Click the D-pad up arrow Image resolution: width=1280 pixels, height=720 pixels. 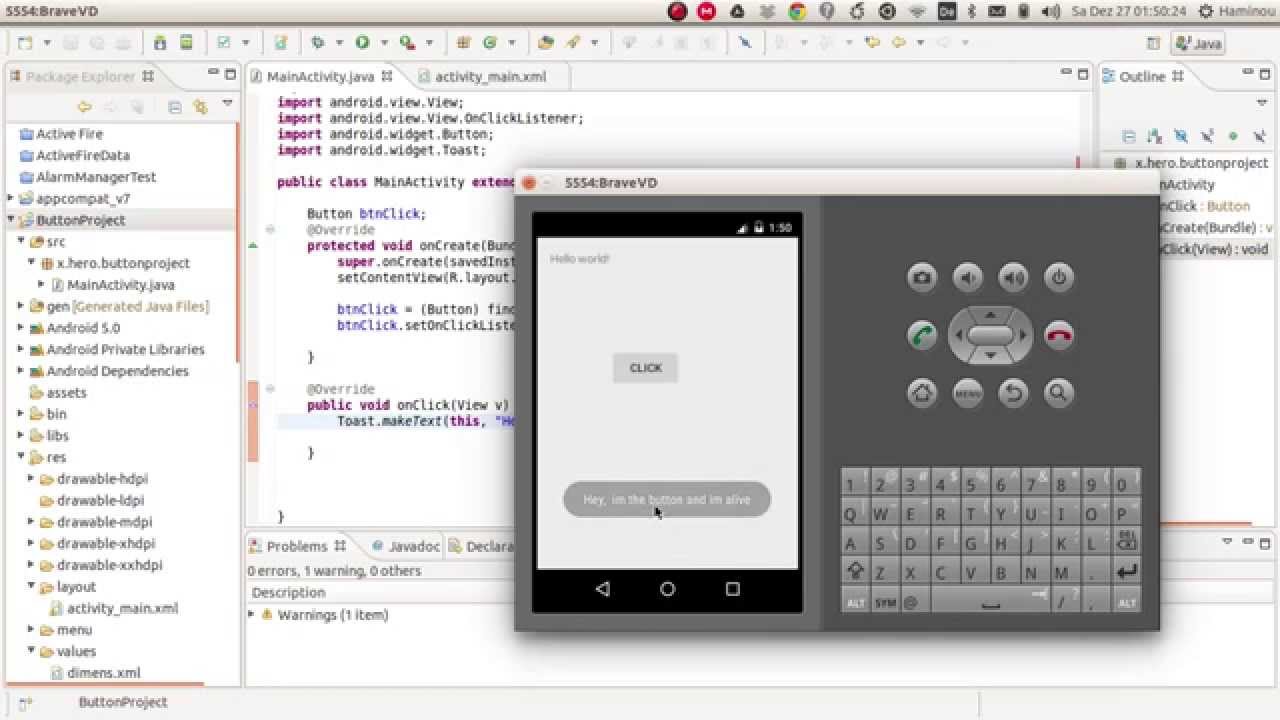coord(990,315)
